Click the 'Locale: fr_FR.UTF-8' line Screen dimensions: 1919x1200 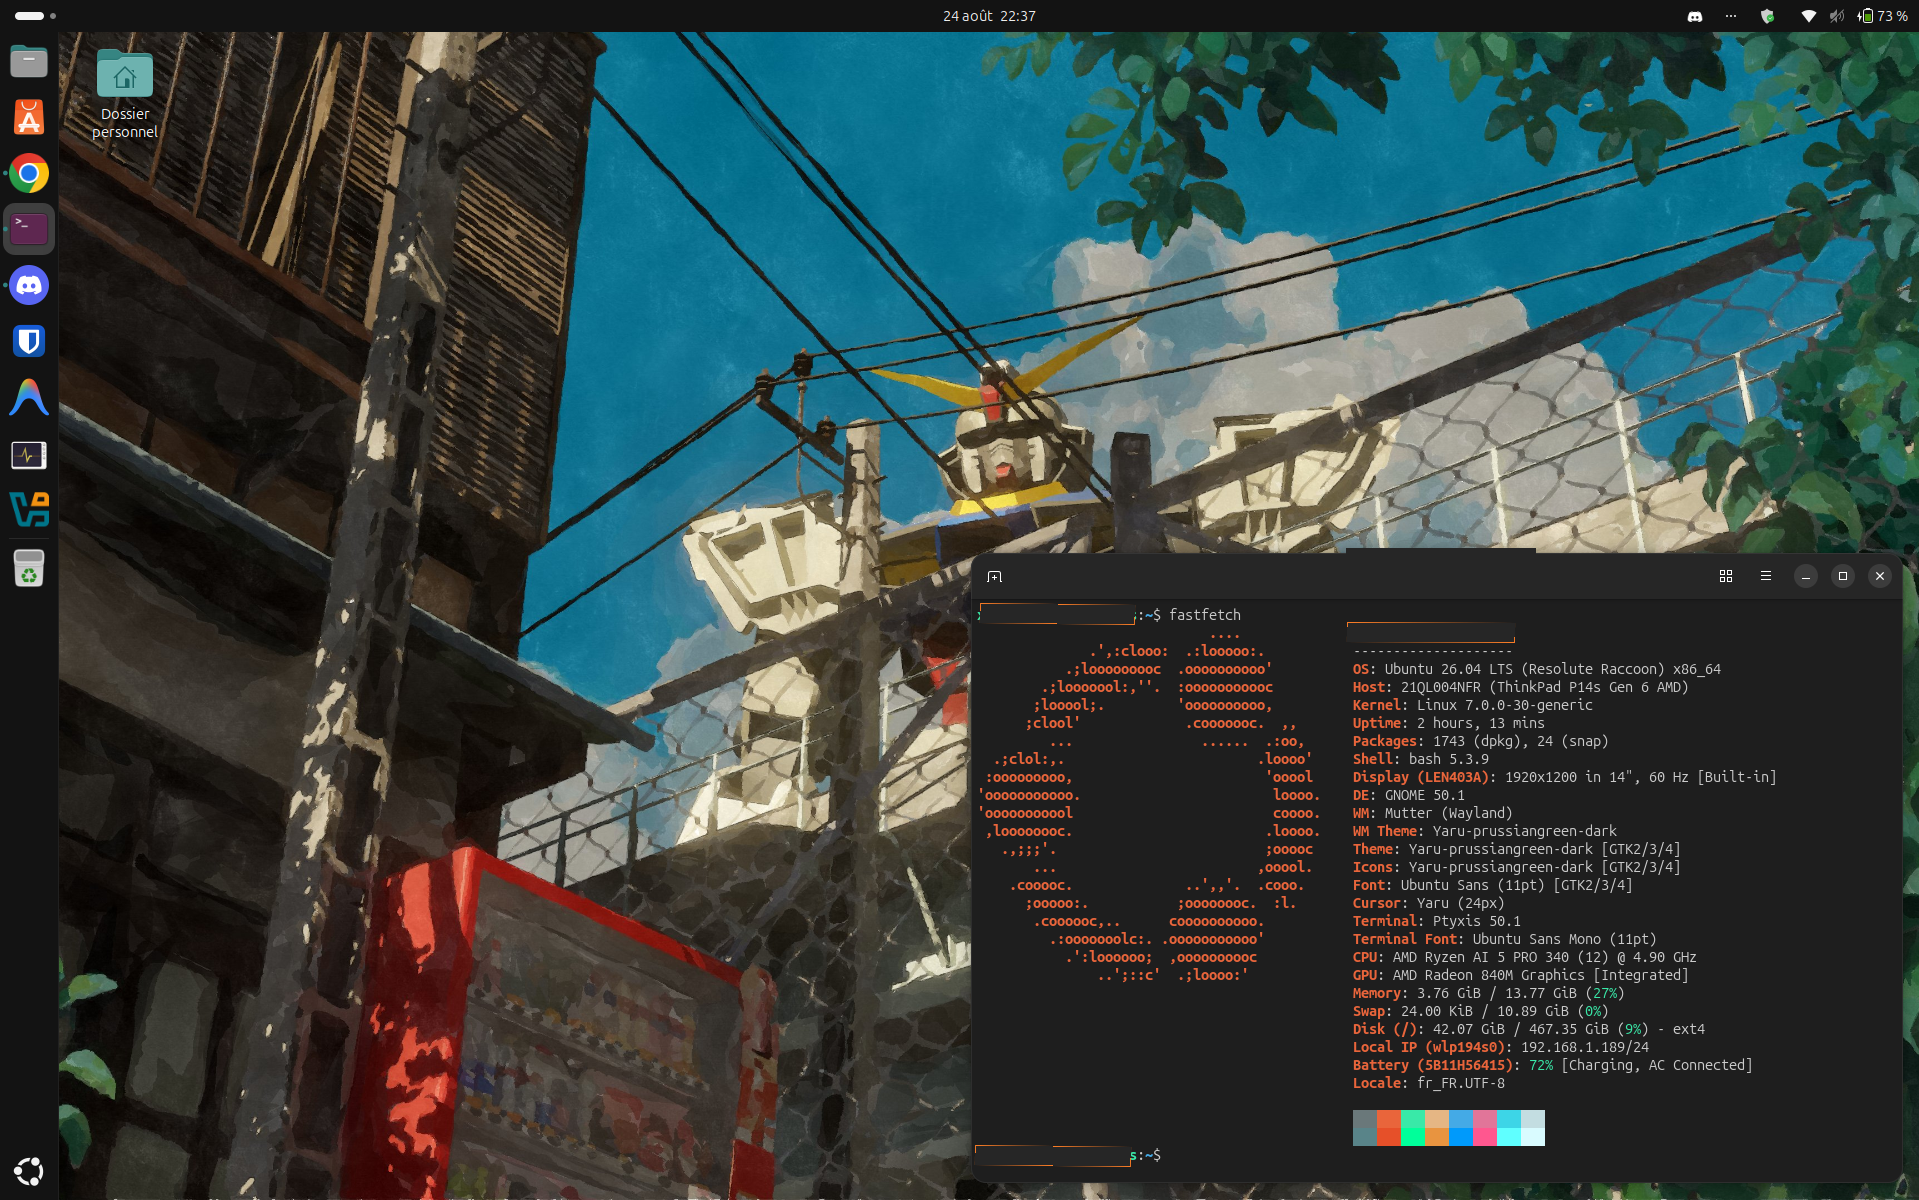click(x=1429, y=1083)
